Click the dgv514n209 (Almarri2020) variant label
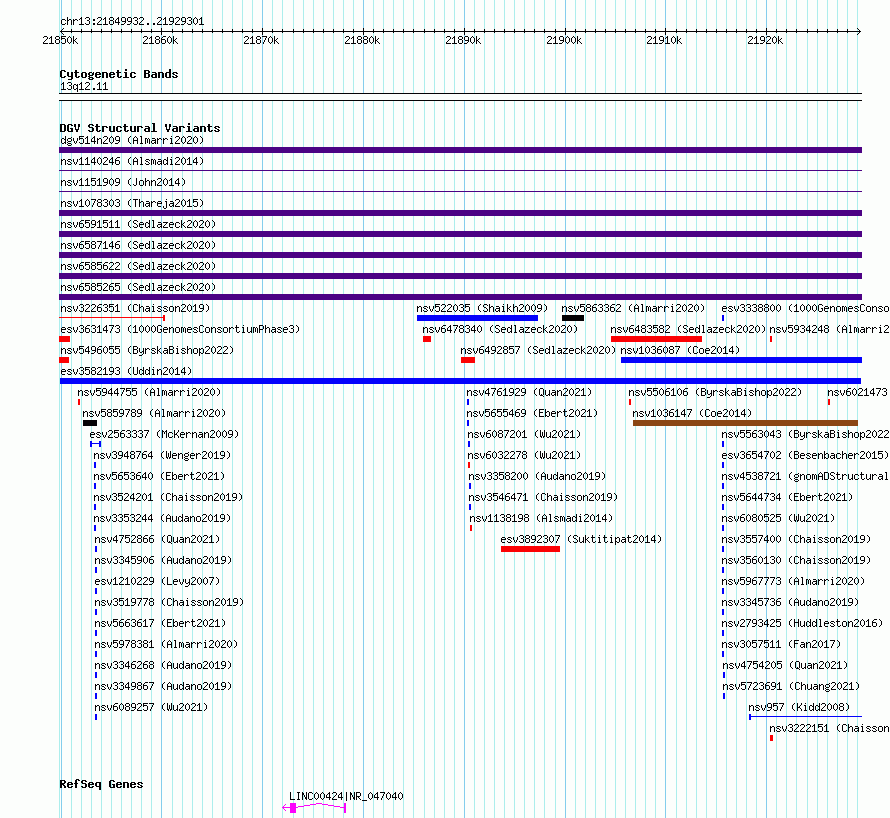Viewport: 890px width, 818px height. [x=132, y=140]
